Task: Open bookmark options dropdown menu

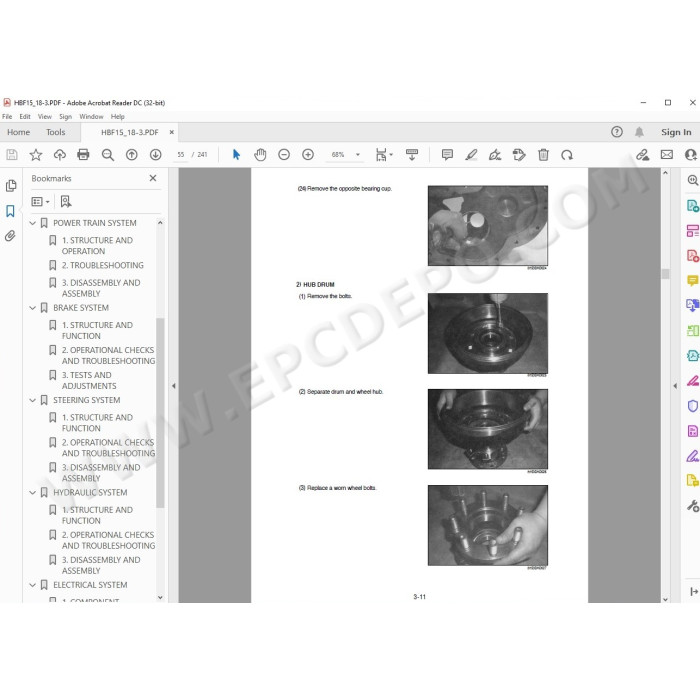Action: coord(40,202)
